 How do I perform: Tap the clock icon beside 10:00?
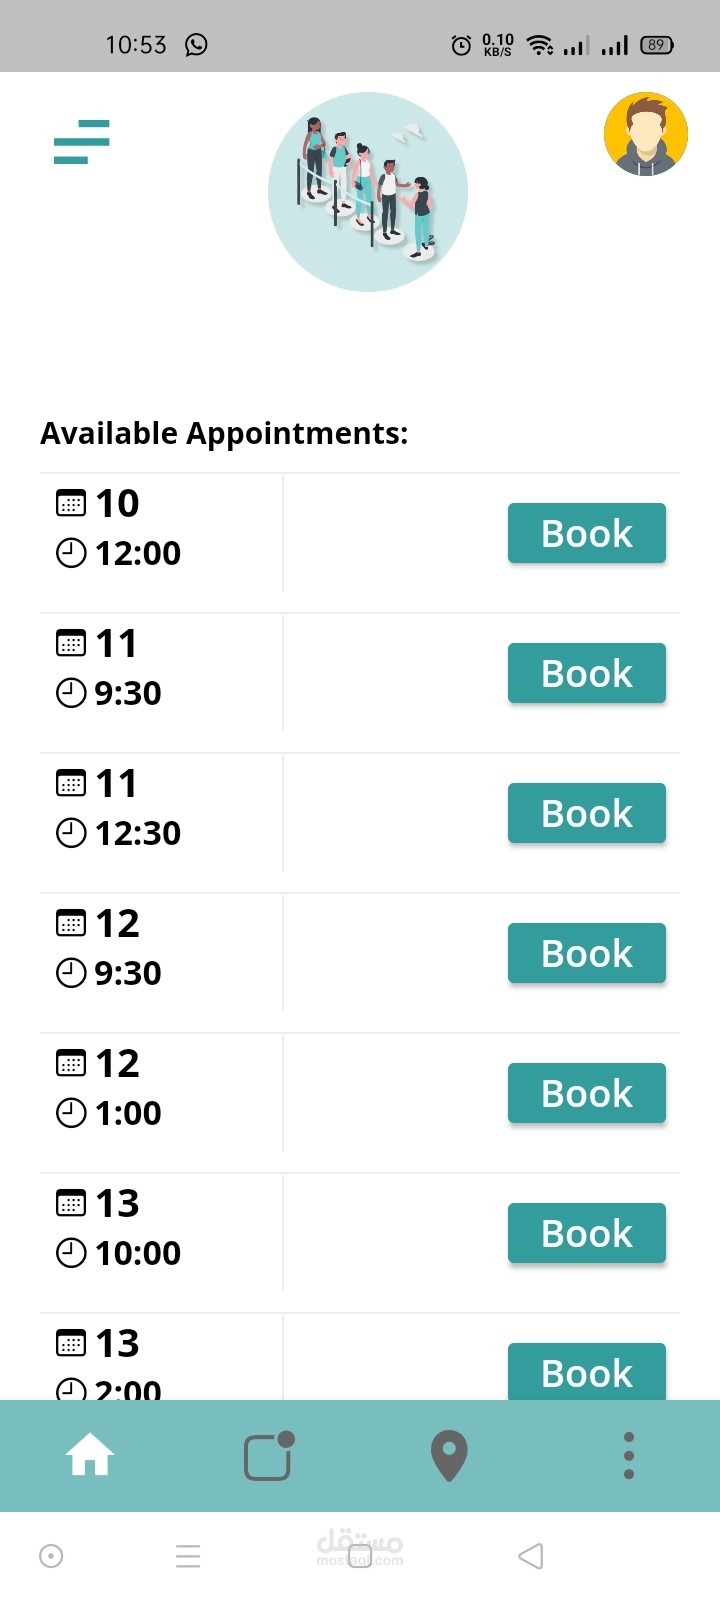point(71,1253)
